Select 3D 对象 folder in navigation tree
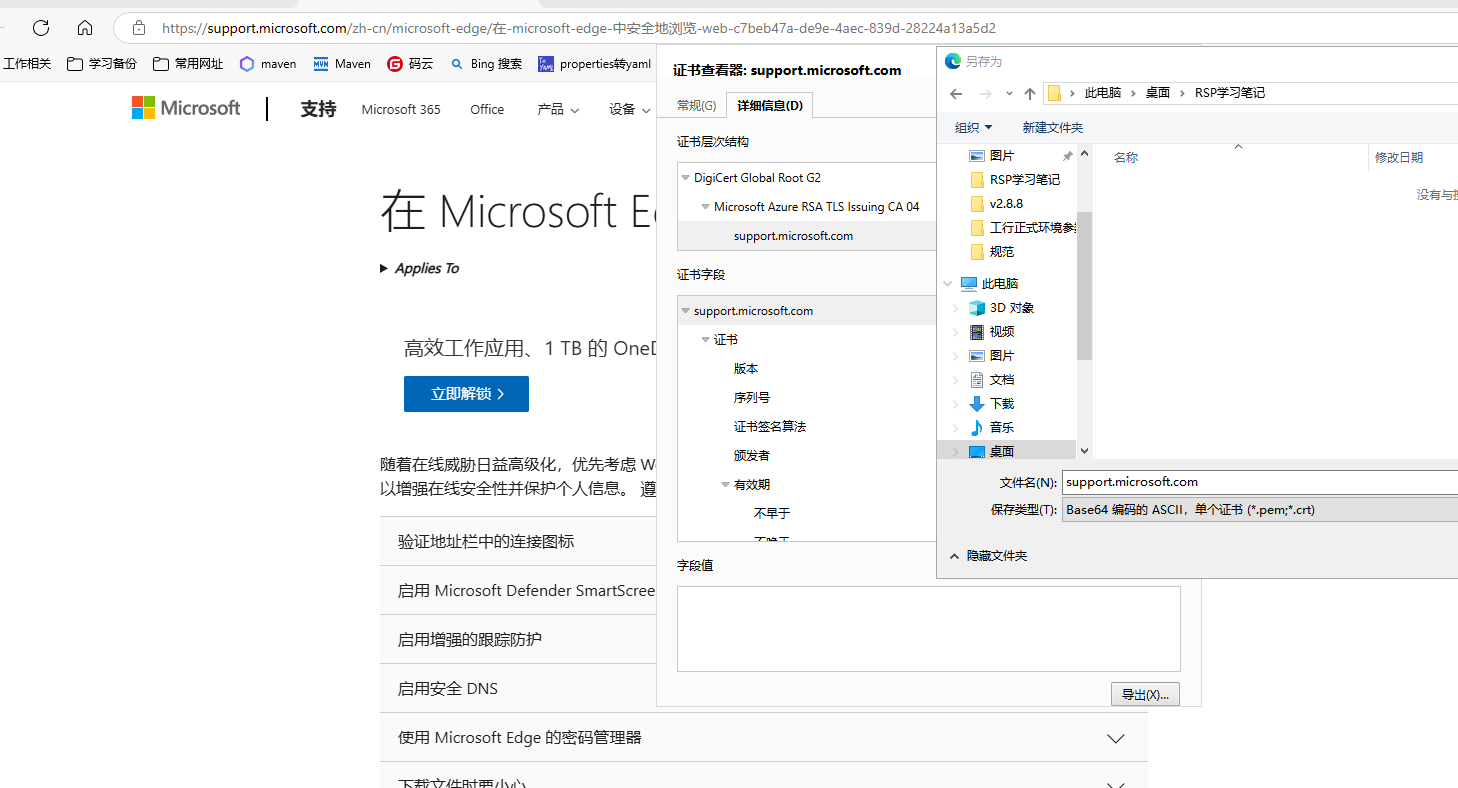 click(1011, 308)
